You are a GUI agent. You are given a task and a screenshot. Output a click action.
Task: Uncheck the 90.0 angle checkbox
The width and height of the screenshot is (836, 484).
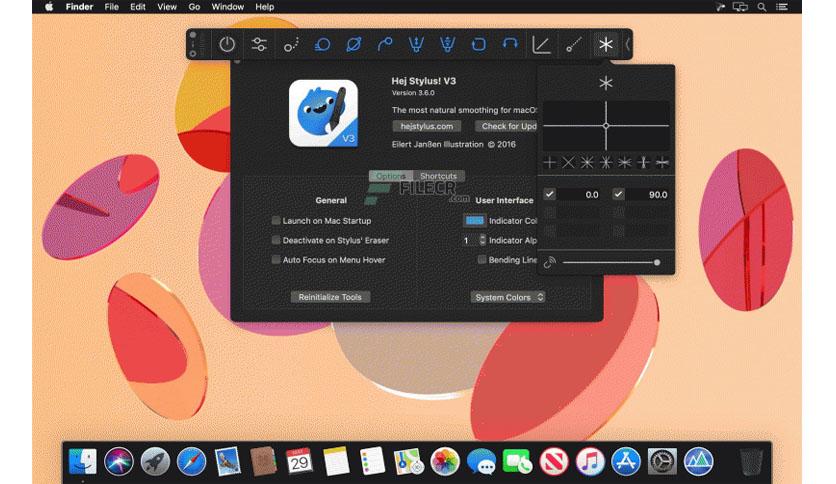pyautogui.click(x=618, y=194)
